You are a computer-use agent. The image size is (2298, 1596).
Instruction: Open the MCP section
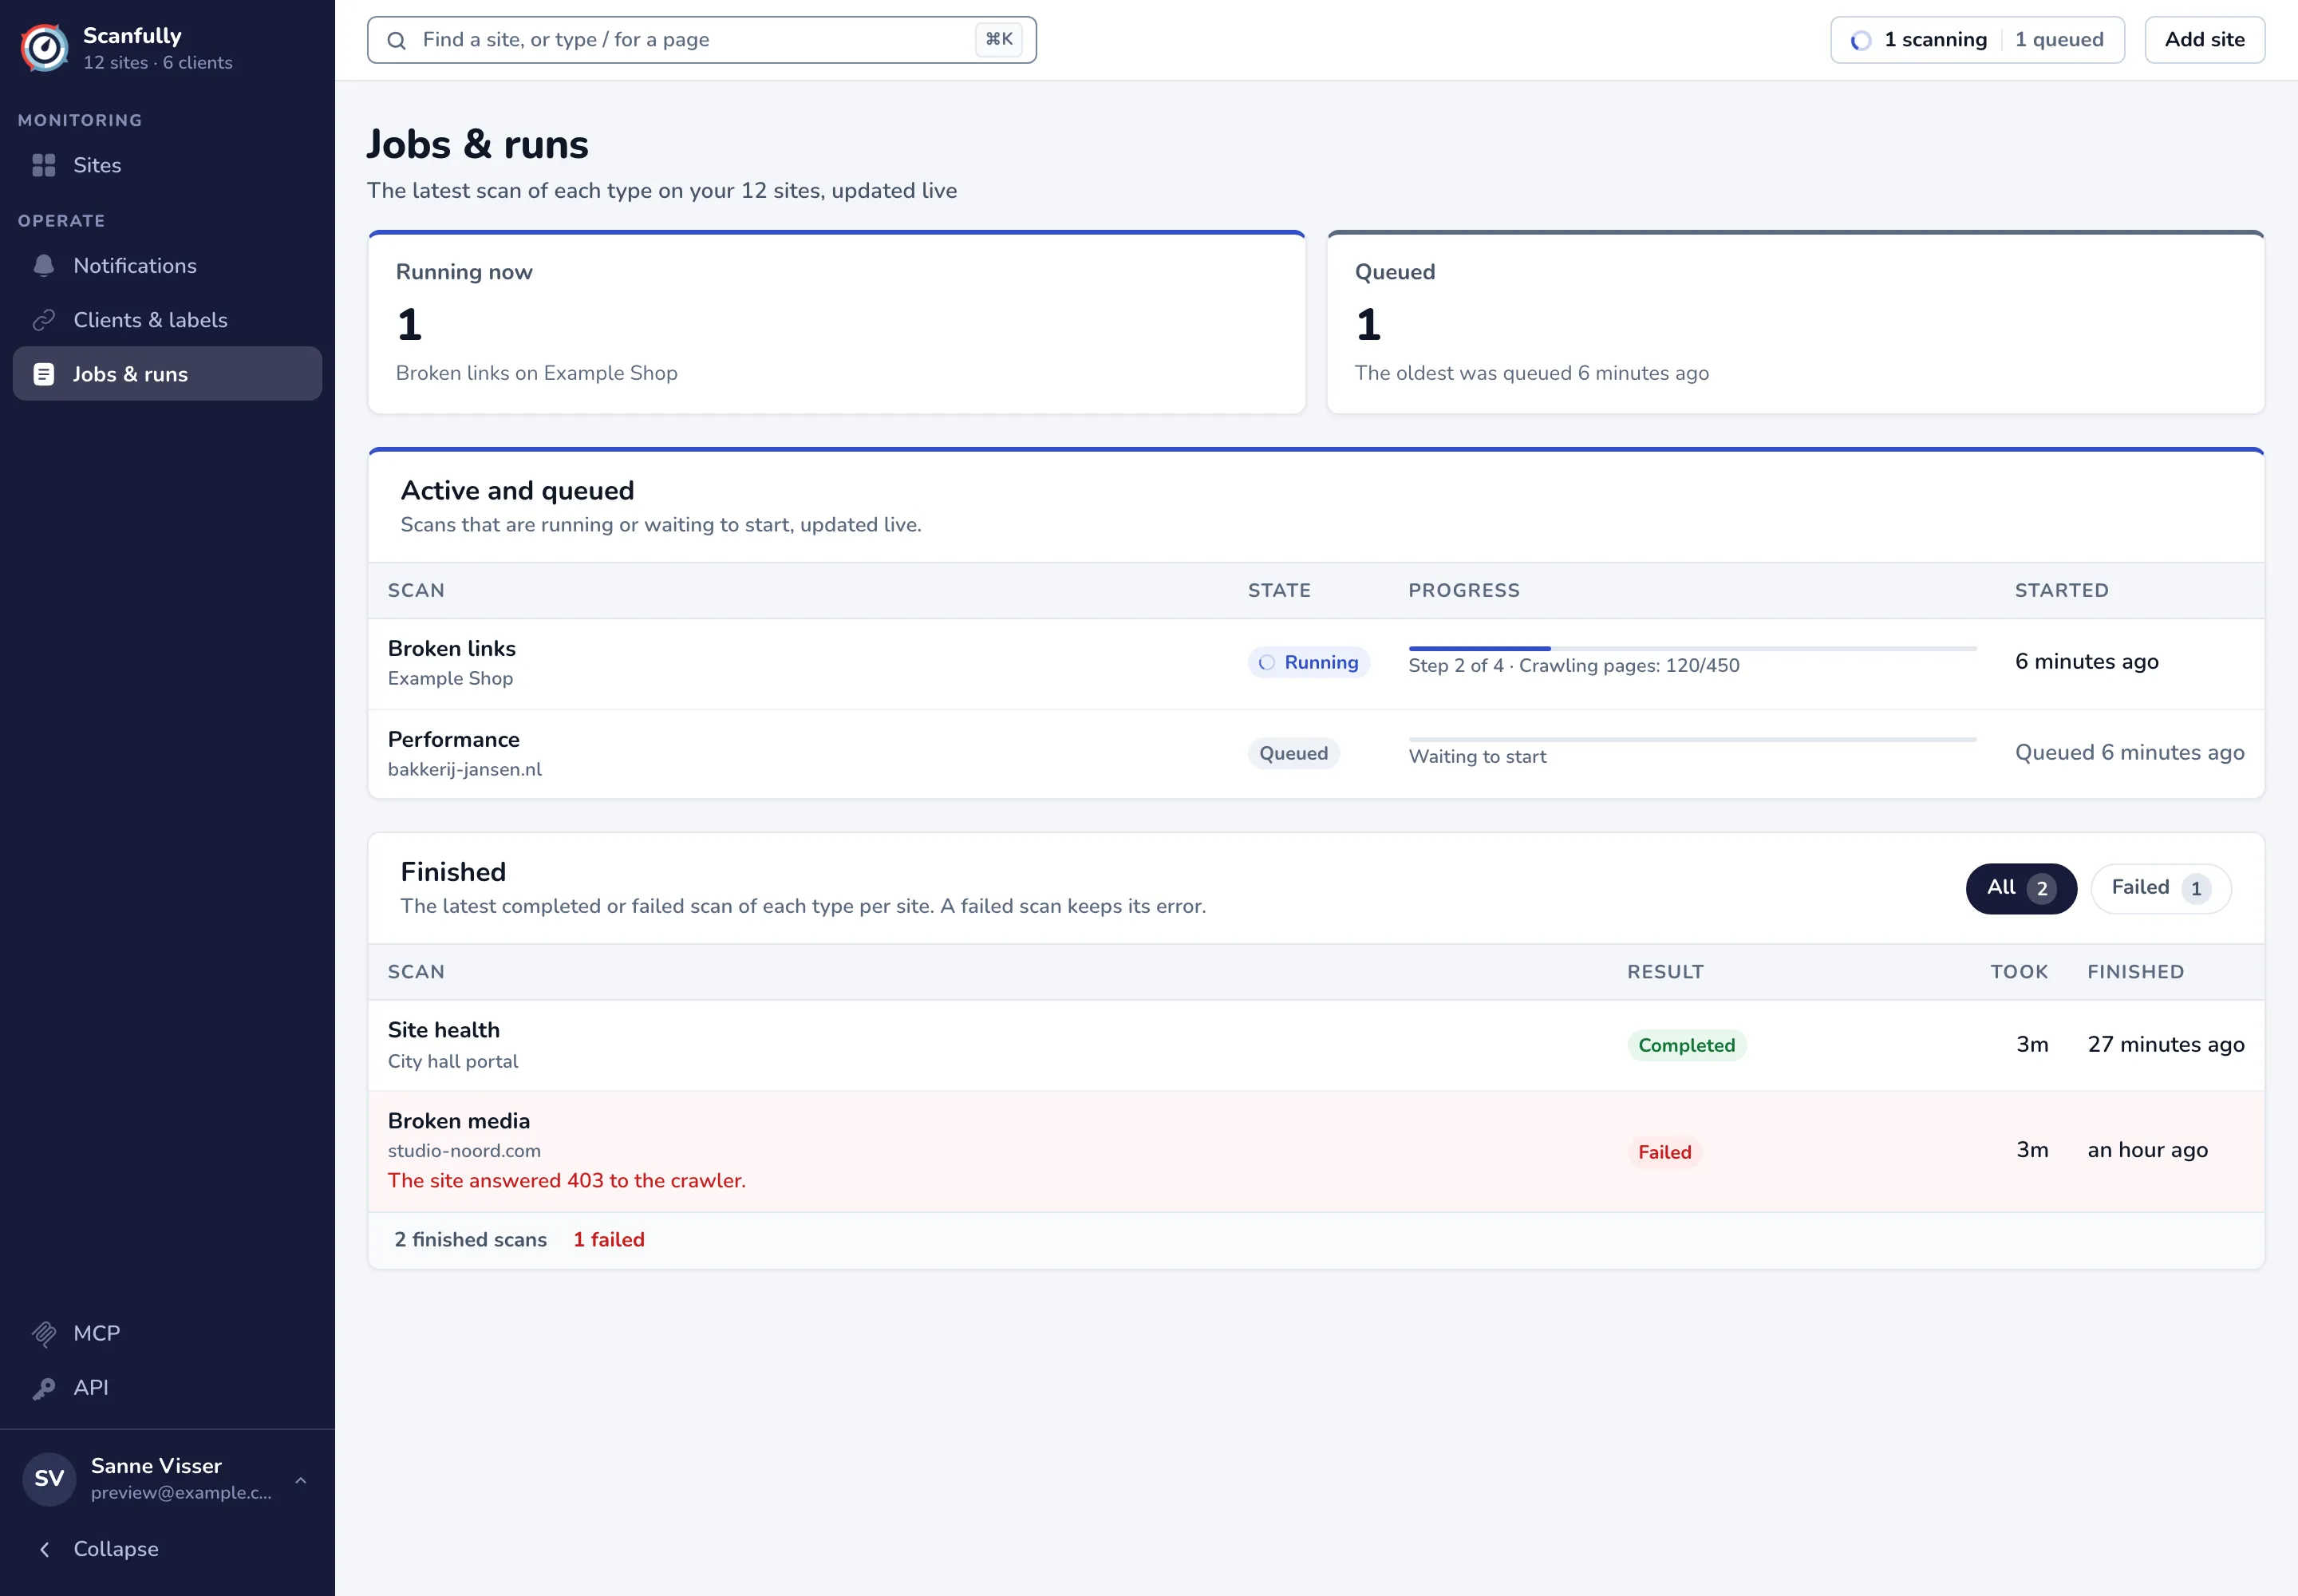point(167,1333)
